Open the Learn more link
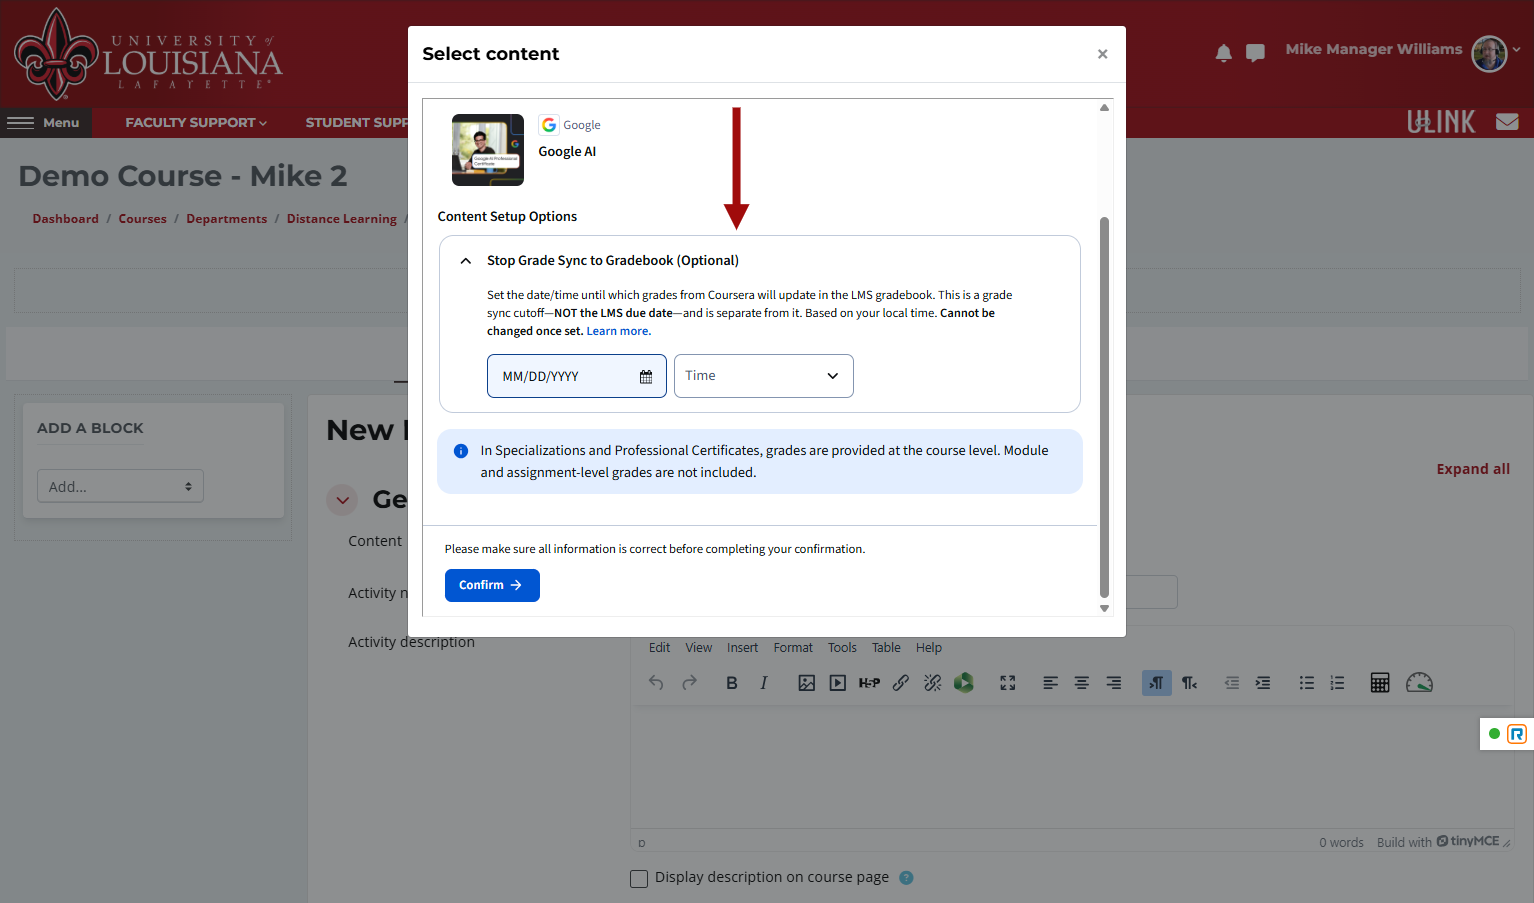Image resolution: width=1534 pixels, height=903 pixels. point(617,331)
